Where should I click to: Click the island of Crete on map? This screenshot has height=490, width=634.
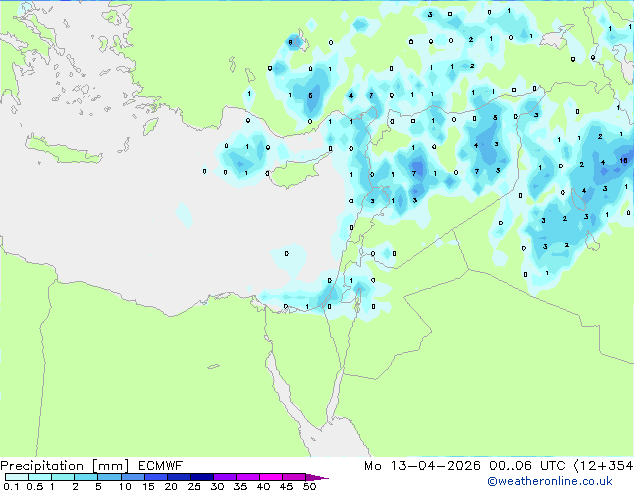click(x=63, y=150)
